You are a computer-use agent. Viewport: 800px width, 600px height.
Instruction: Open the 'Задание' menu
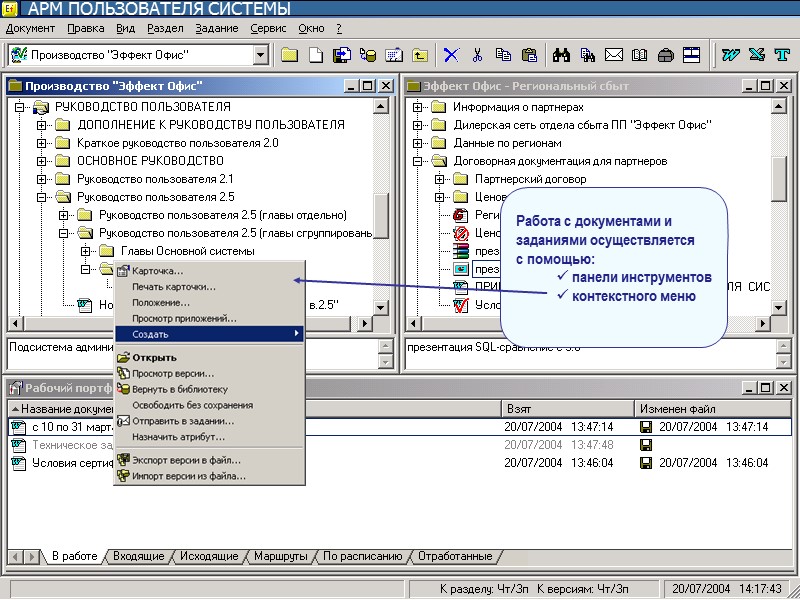(217, 29)
